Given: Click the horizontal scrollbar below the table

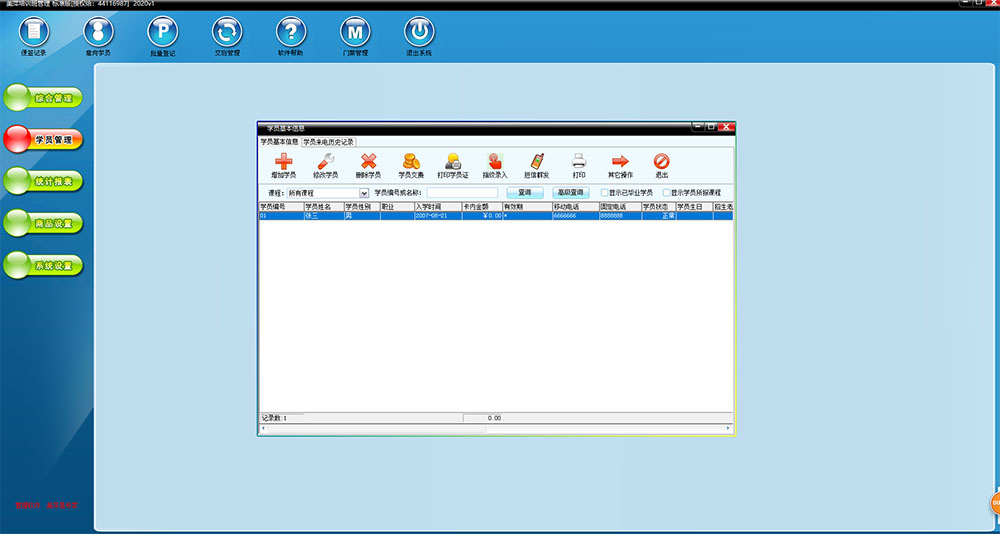Looking at the screenshot, I should [495, 429].
